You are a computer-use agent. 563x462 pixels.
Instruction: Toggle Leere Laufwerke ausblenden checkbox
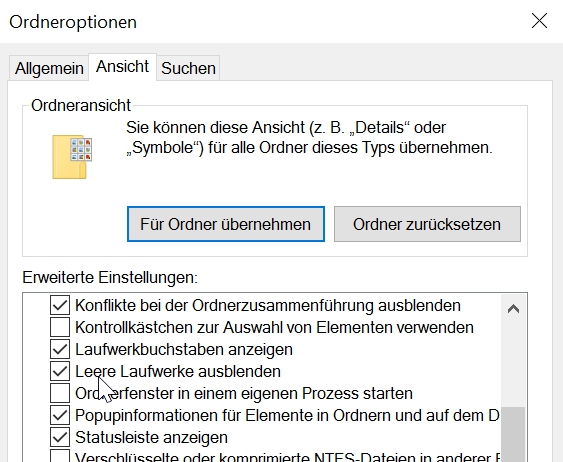(60, 371)
